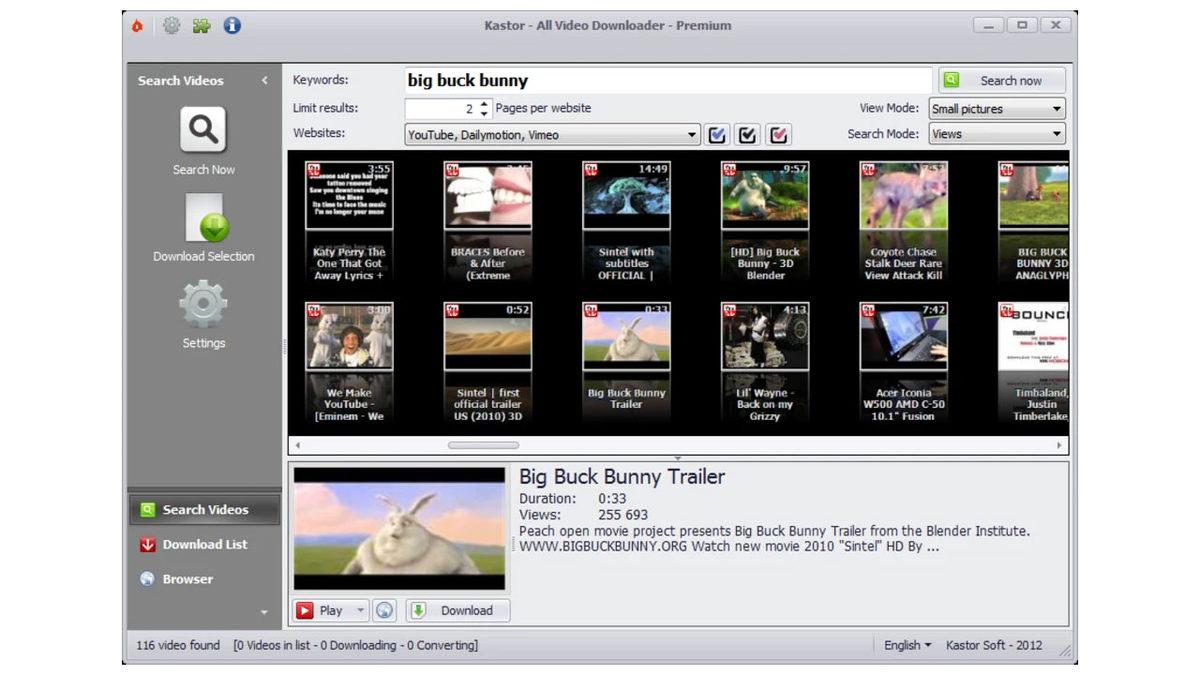Click the Download button below preview
The image size is (1200, 675).
458,610
